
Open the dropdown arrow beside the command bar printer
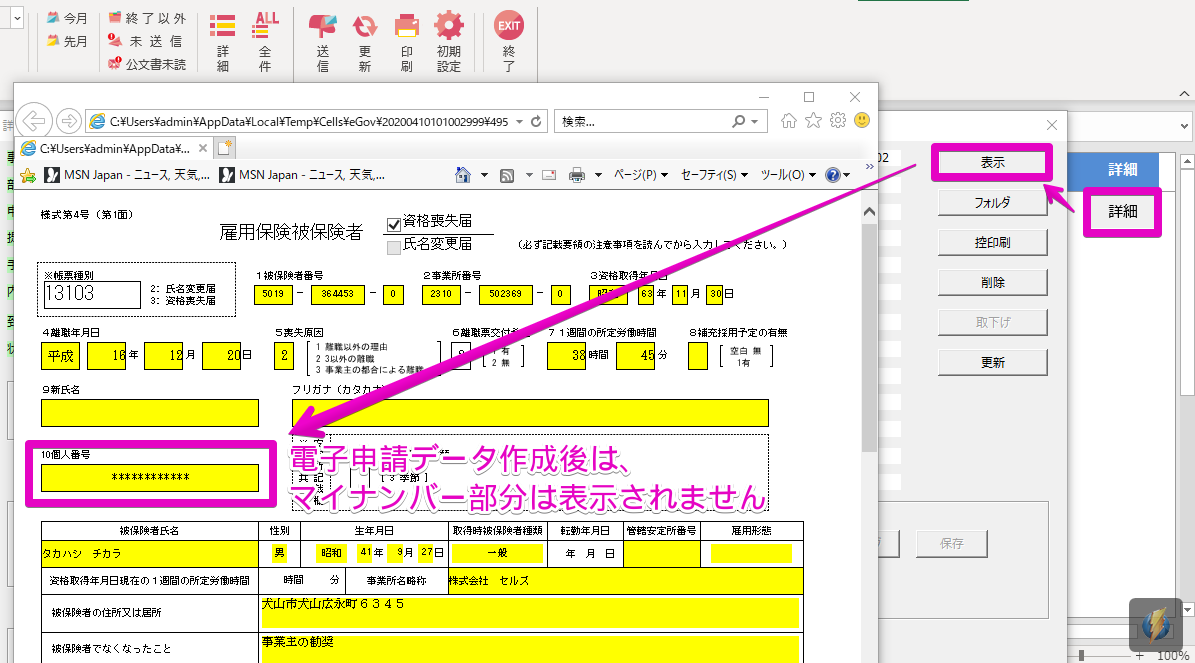(598, 175)
